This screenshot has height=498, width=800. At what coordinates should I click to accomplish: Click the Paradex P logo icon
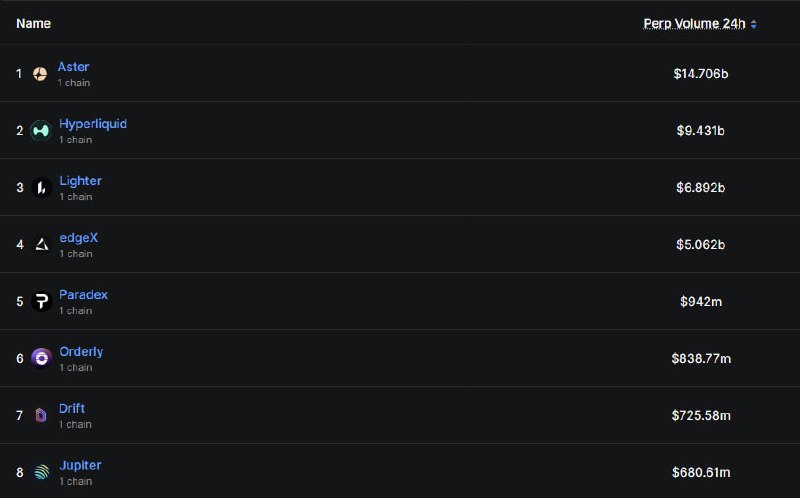point(41,302)
